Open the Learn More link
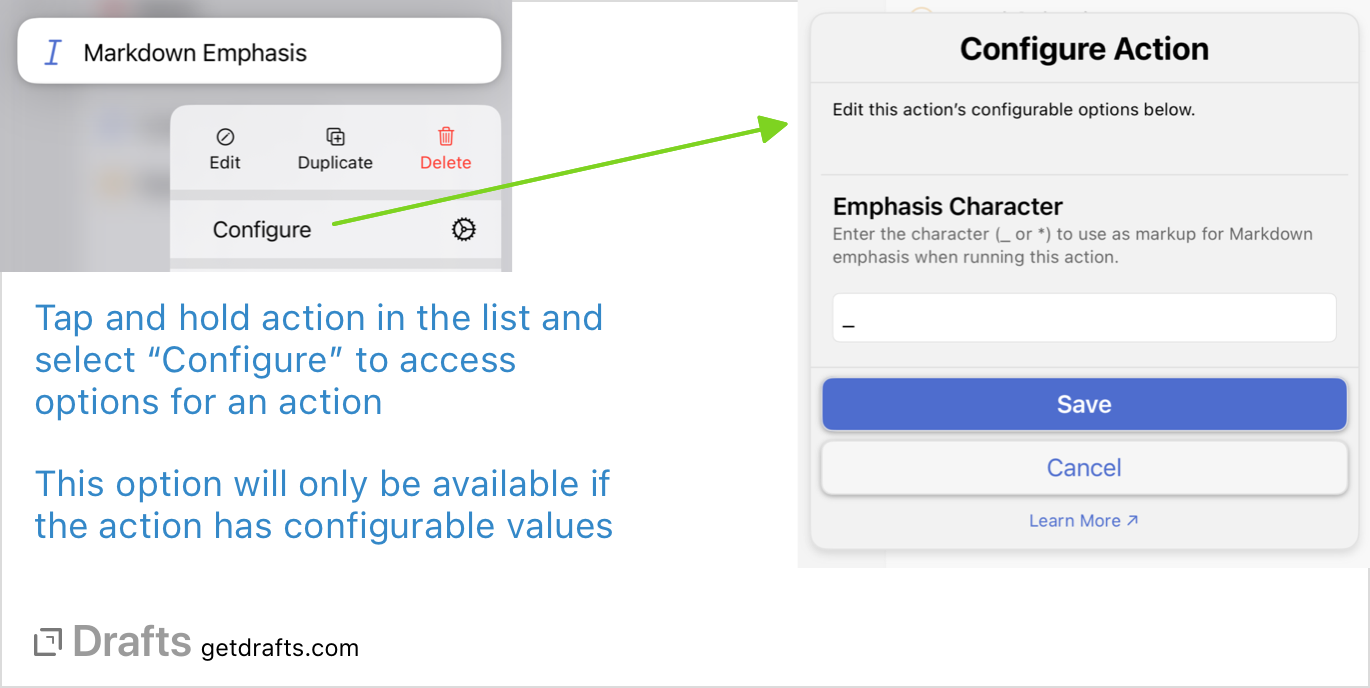 (1075, 520)
